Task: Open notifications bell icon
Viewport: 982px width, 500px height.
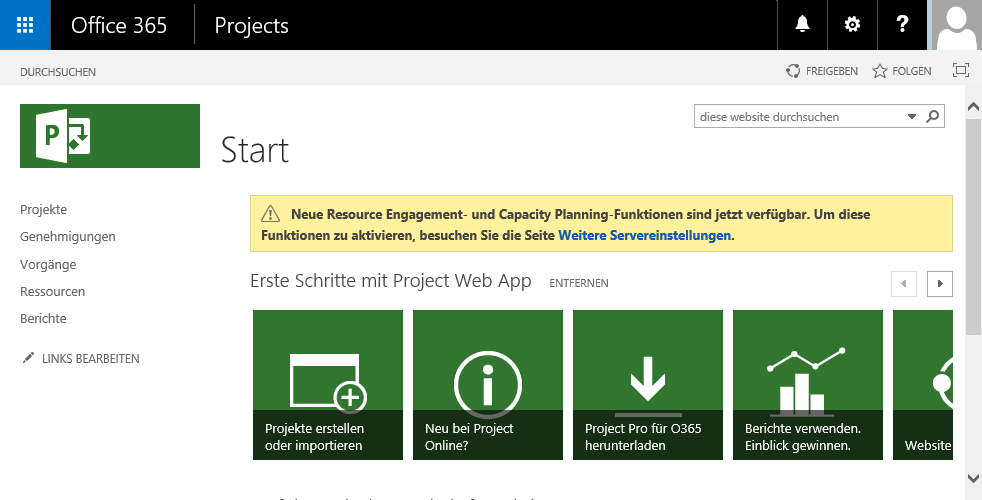Action: click(802, 25)
